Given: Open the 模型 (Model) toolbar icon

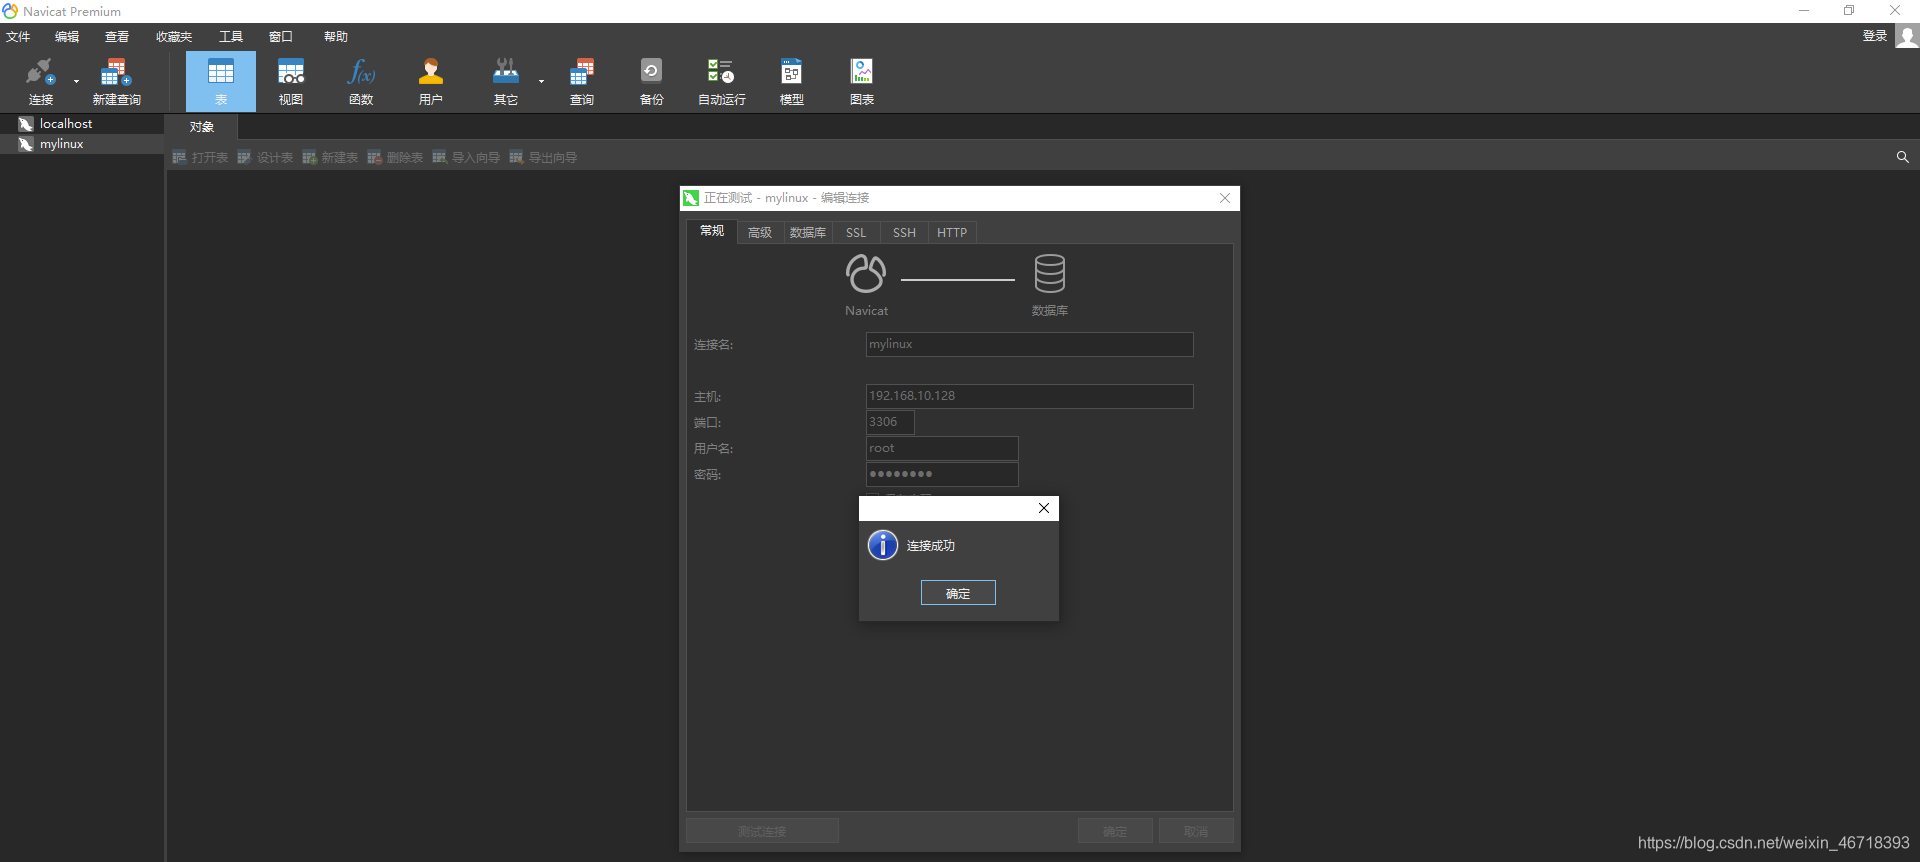Looking at the screenshot, I should pos(791,73).
